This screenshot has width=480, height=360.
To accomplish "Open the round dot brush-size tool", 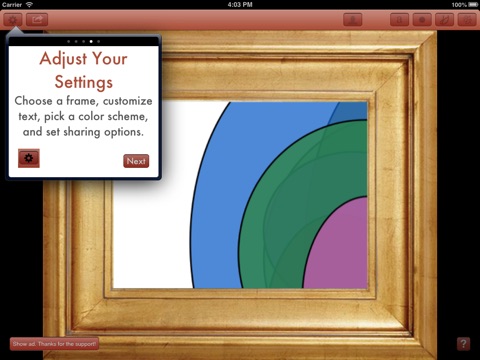I will [422, 20].
